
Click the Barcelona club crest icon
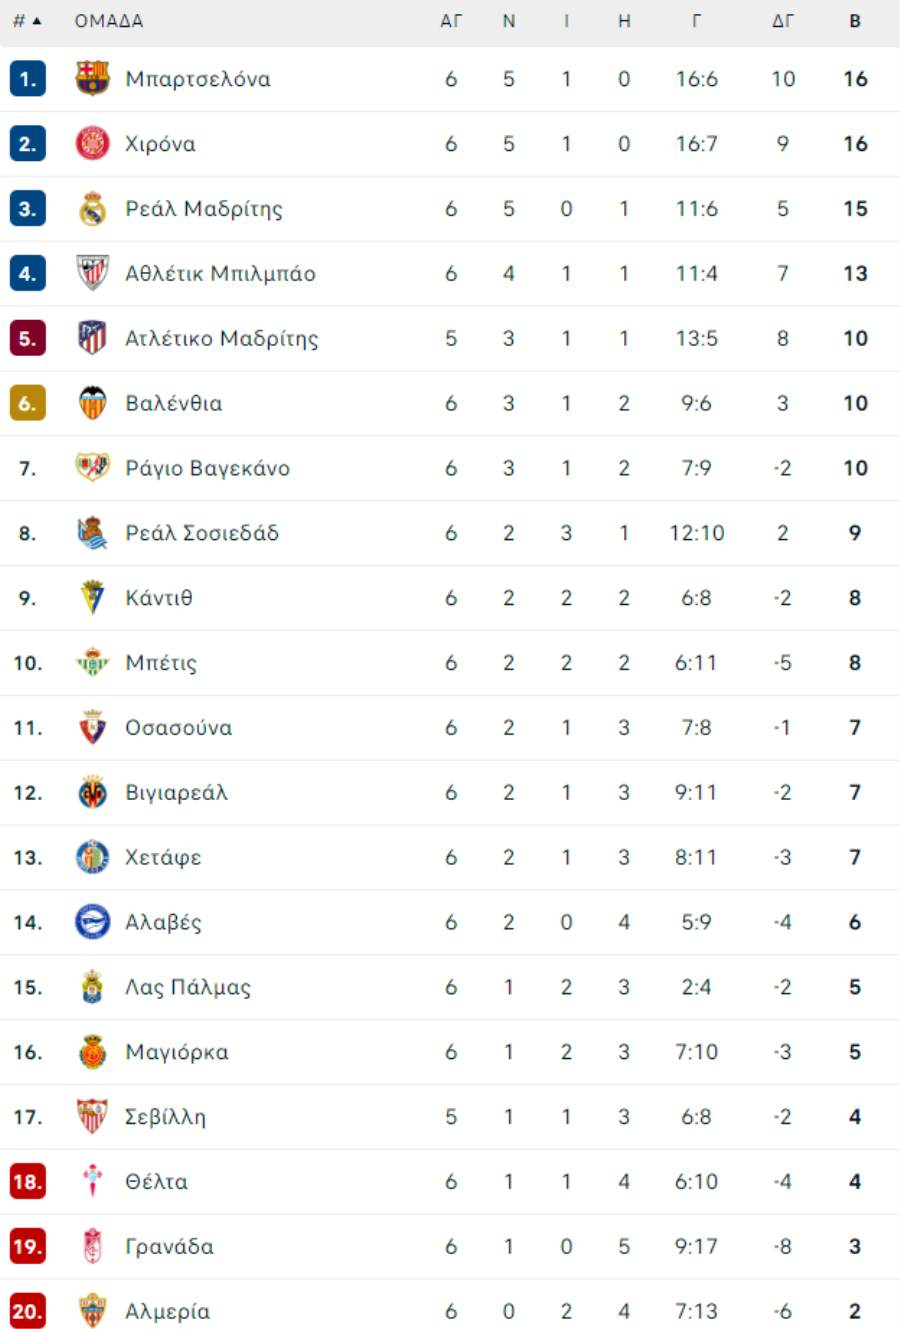pos(92,79)
